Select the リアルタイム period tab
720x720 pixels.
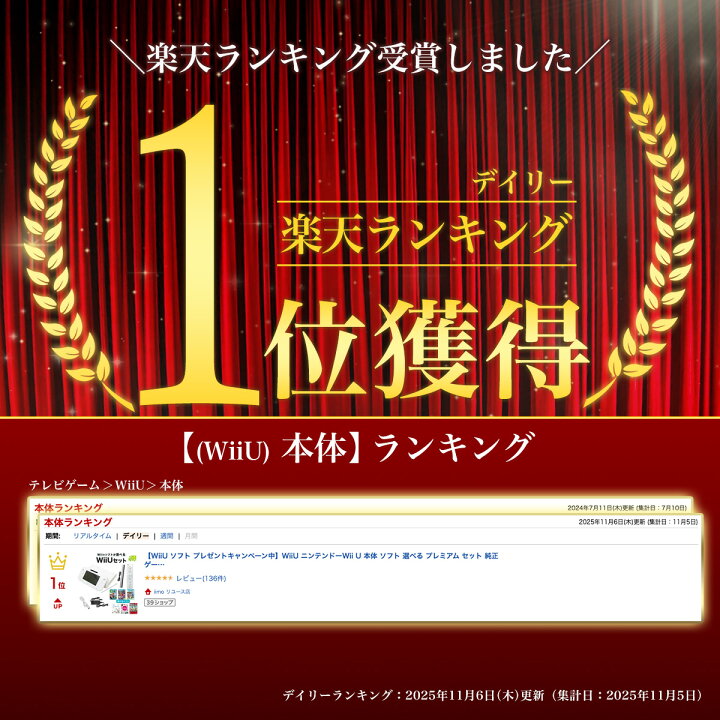coord(92,536)
